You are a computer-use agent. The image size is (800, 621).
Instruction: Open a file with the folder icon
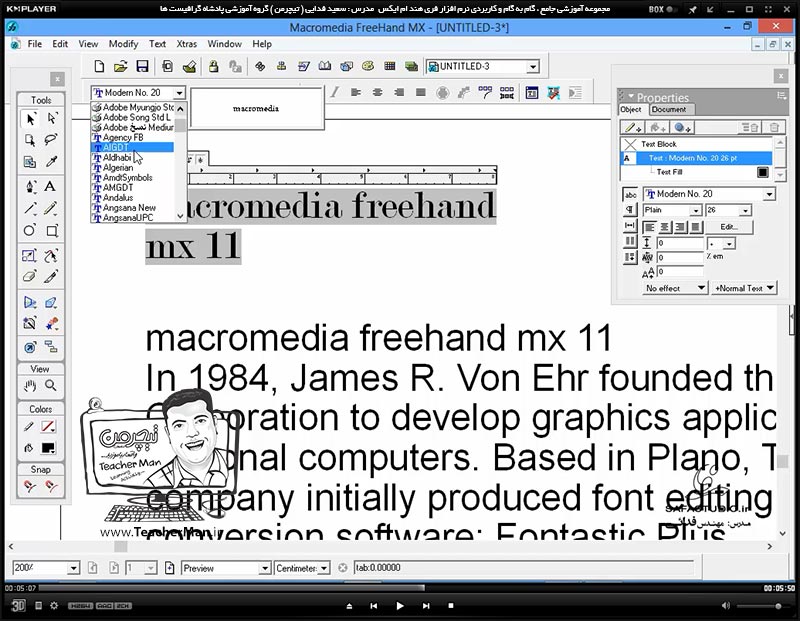(x=120, y=66)
